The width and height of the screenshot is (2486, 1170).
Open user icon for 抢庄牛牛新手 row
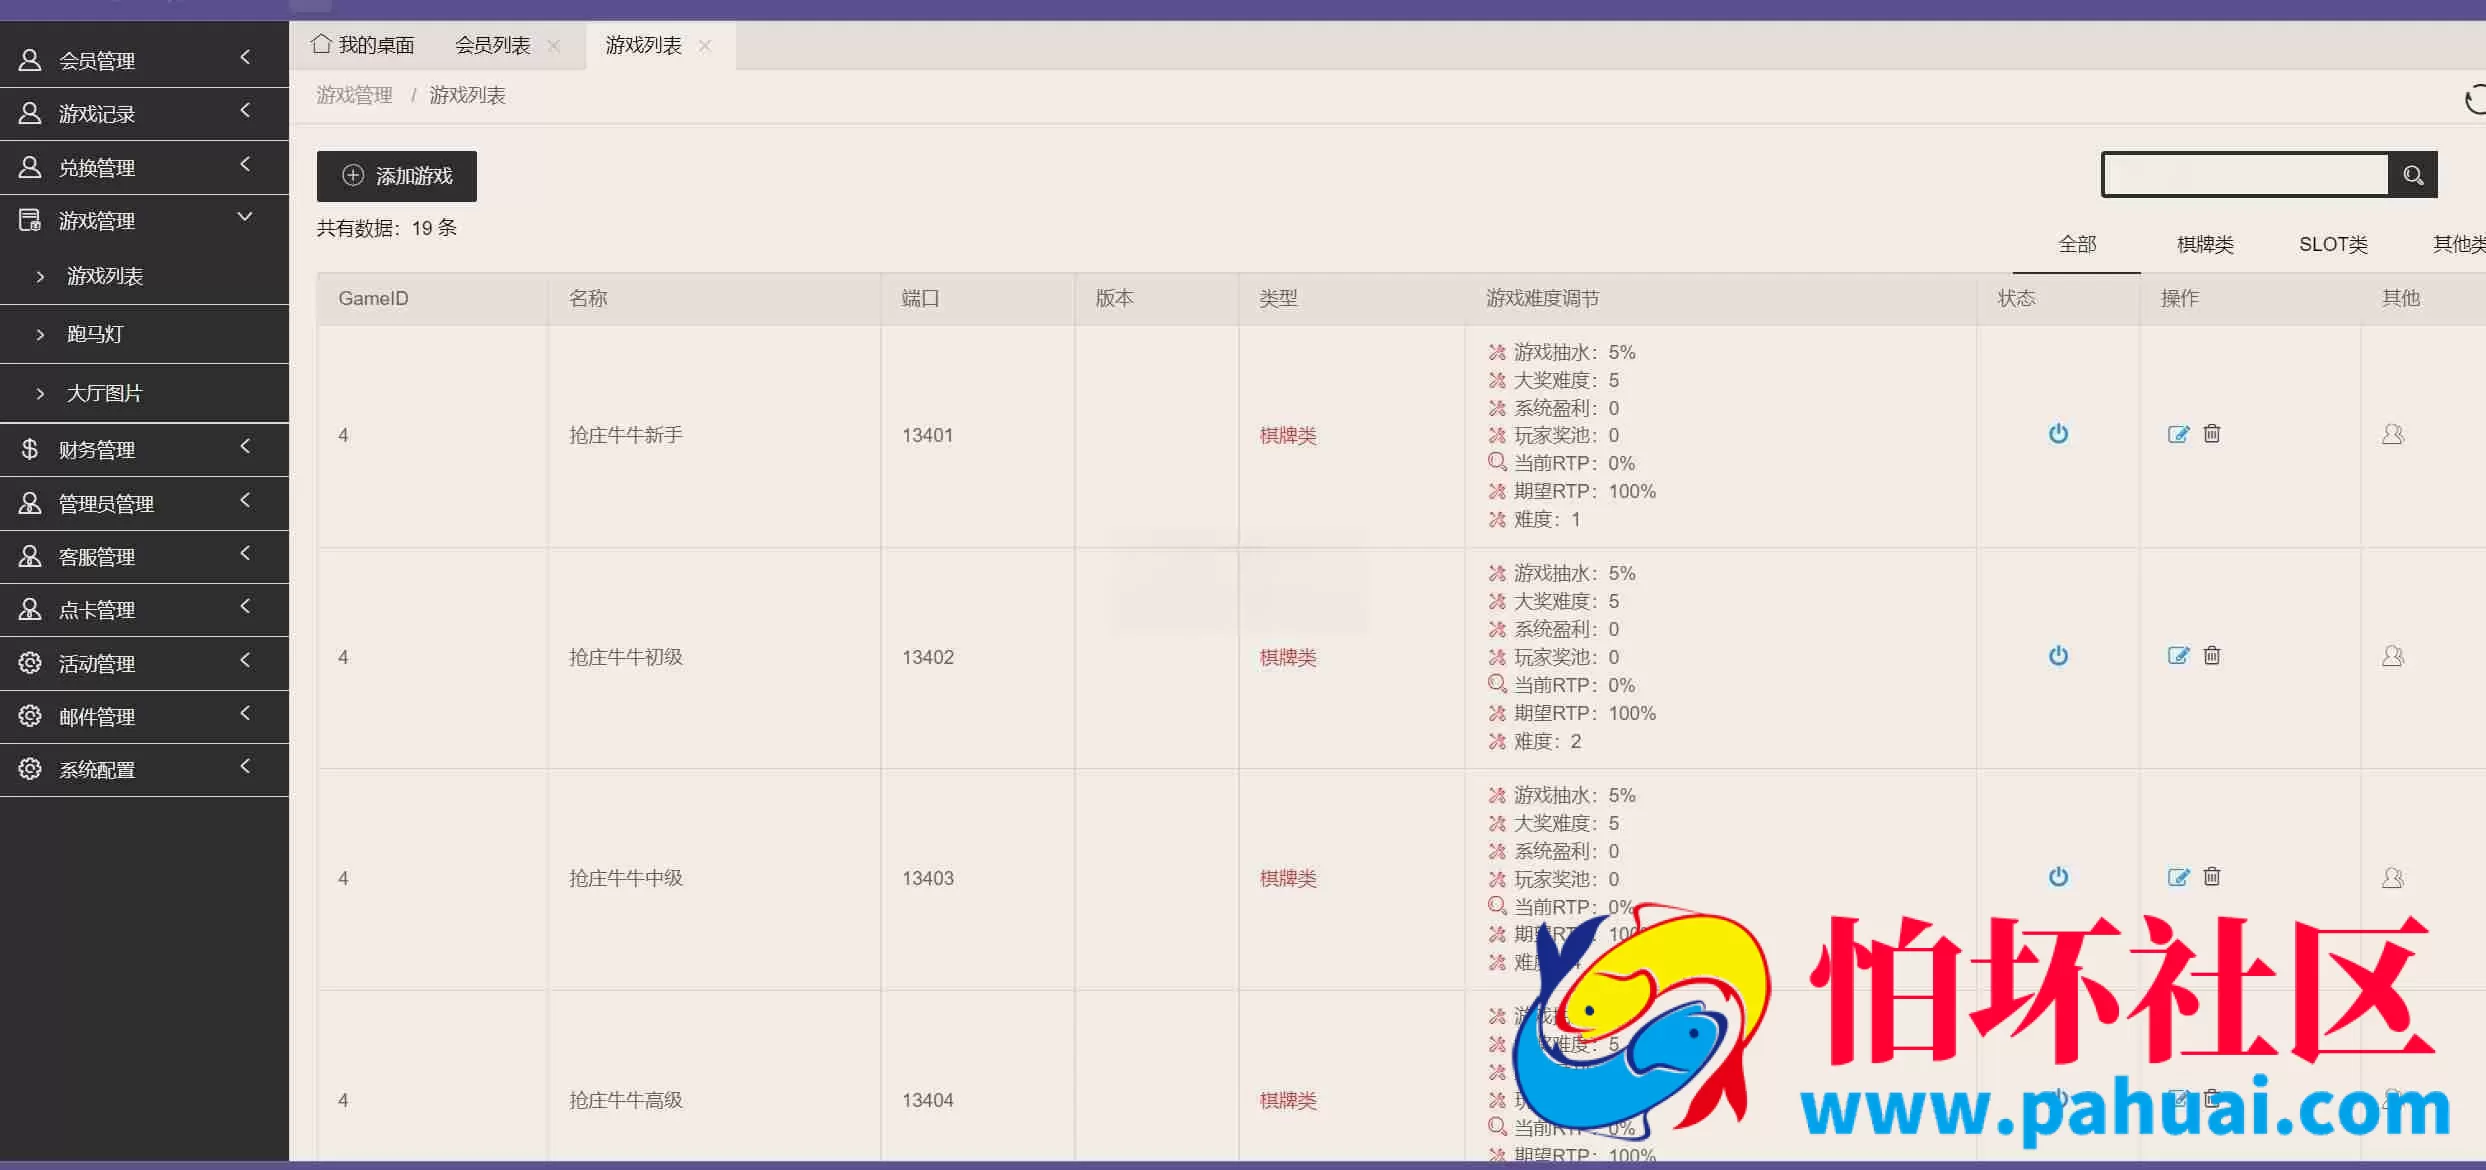(2393, 434)
